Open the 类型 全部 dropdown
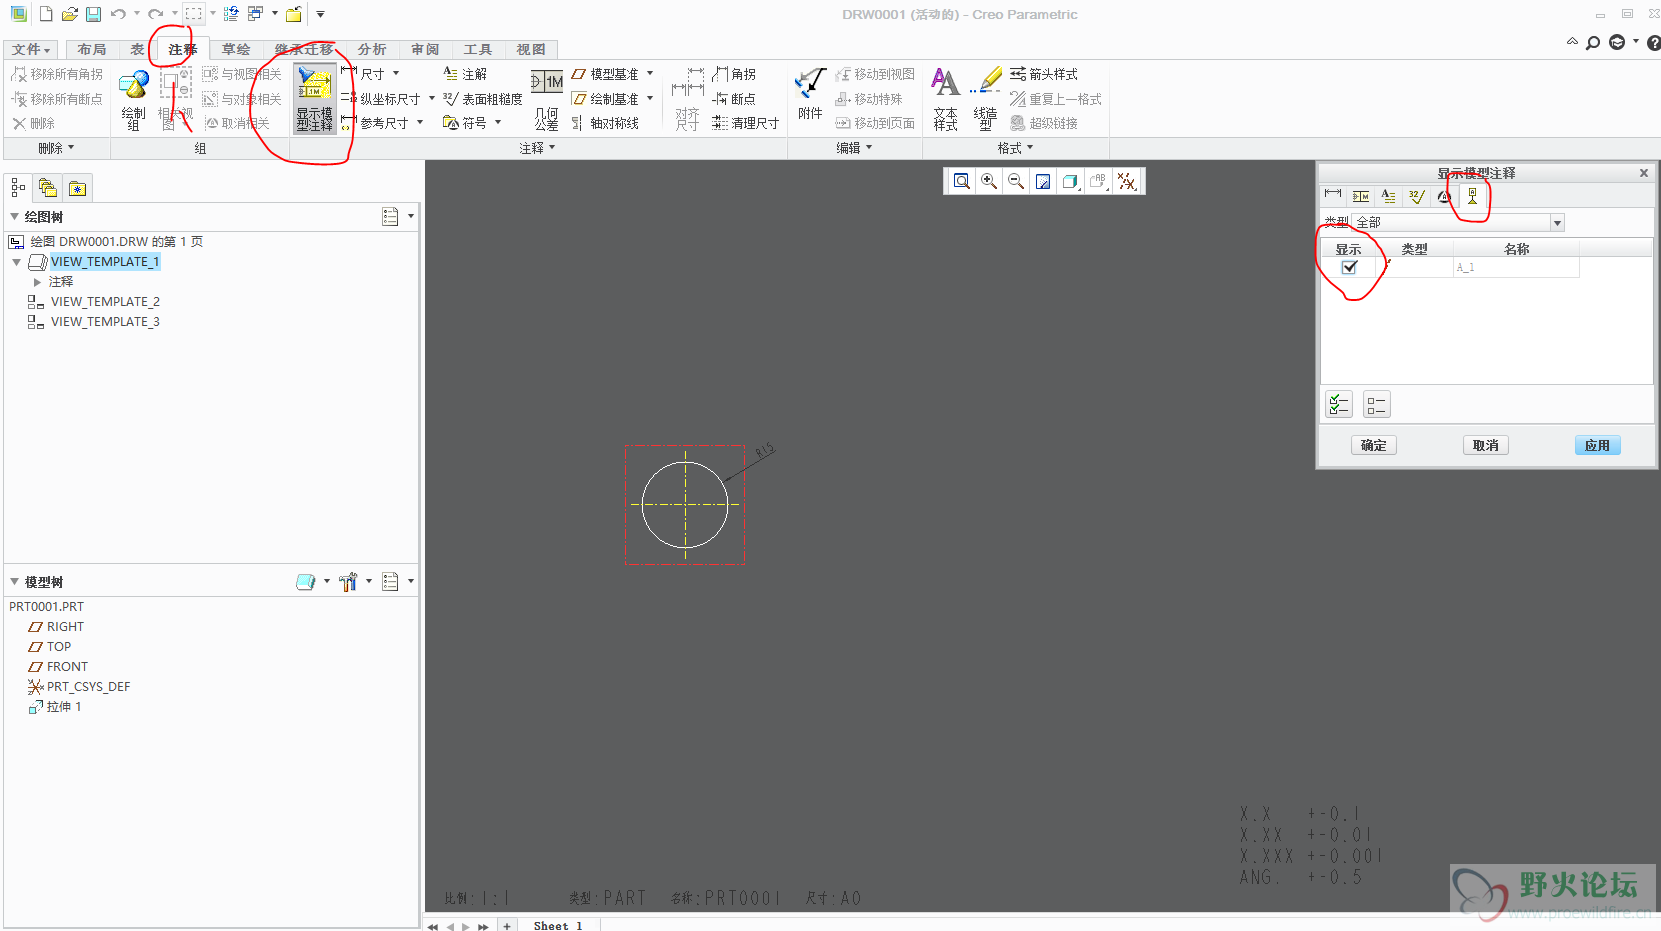This screenshot has height=931, width=1661. click(x=1557, y=223)
